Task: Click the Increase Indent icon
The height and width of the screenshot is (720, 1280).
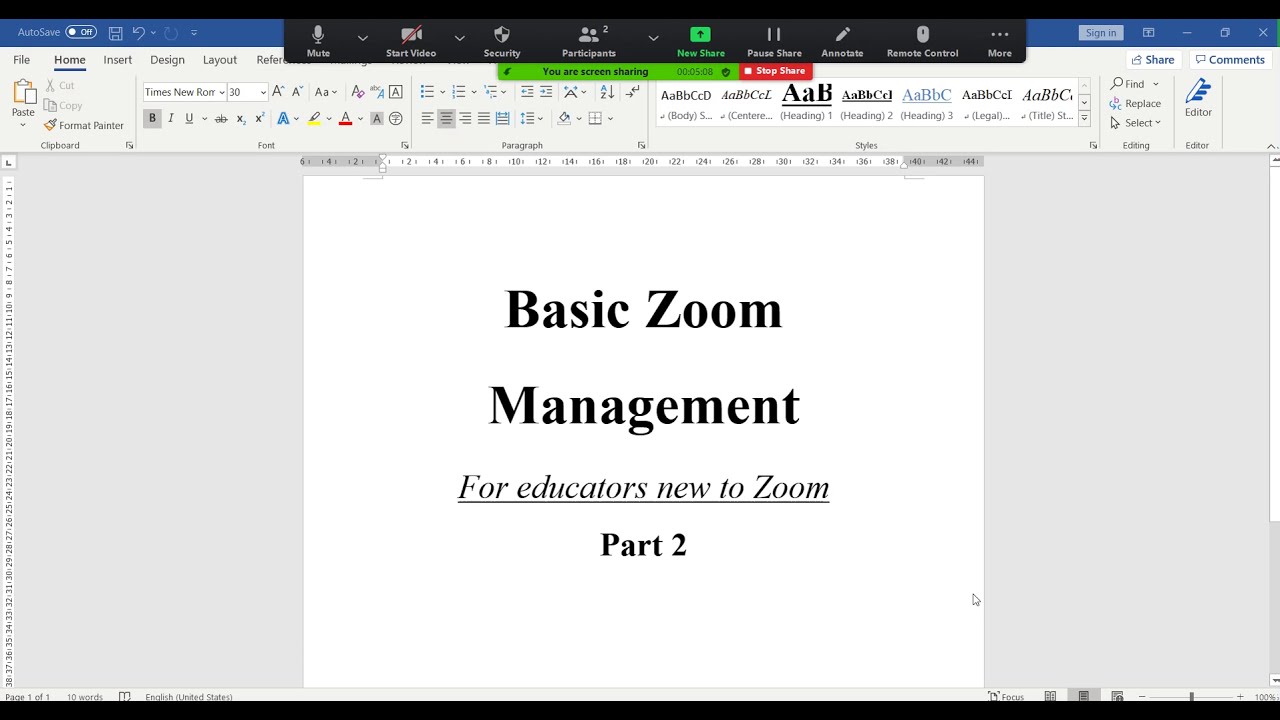Action: point(546,92)
